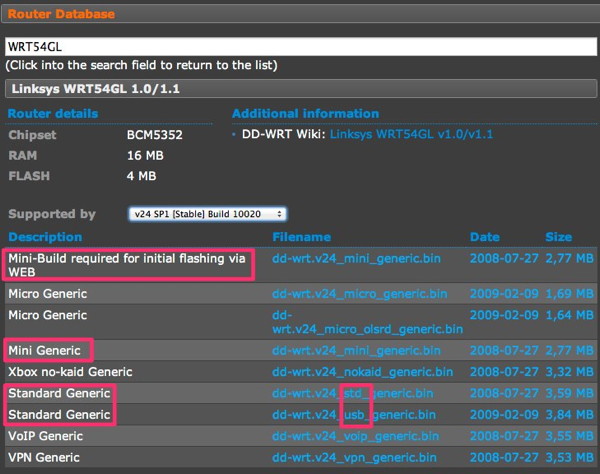
Task: Download dd-wrt.v24_nokaid_generic.bin
Action: tap(362, 372)
